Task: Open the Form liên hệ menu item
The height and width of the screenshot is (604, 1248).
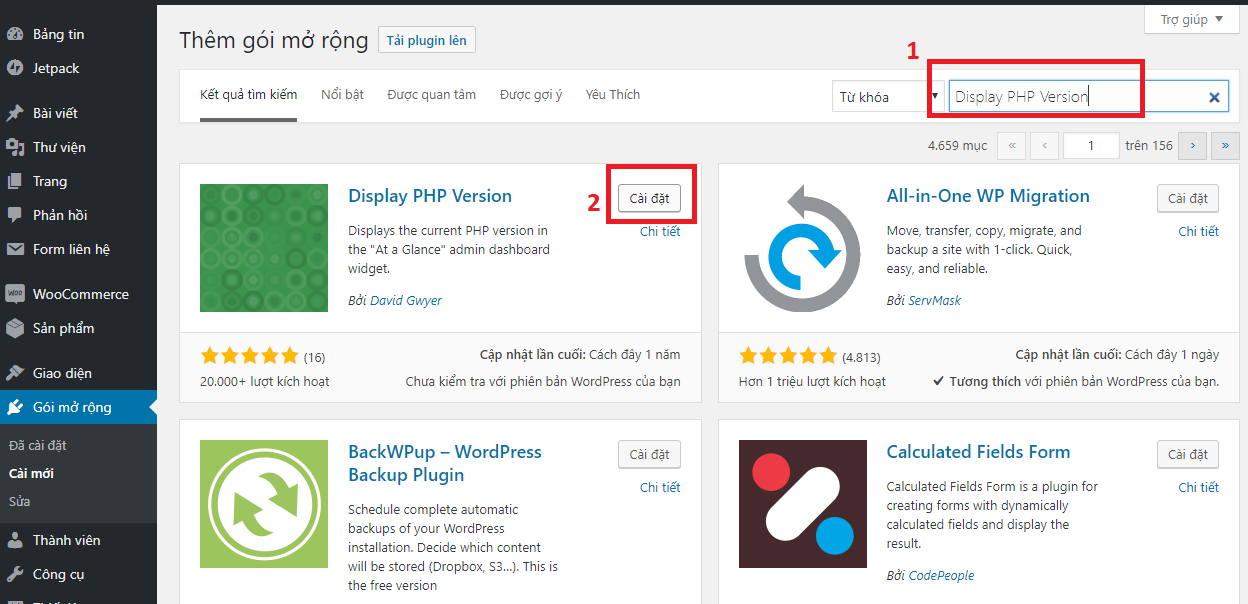Action: [x=78, y=249]
